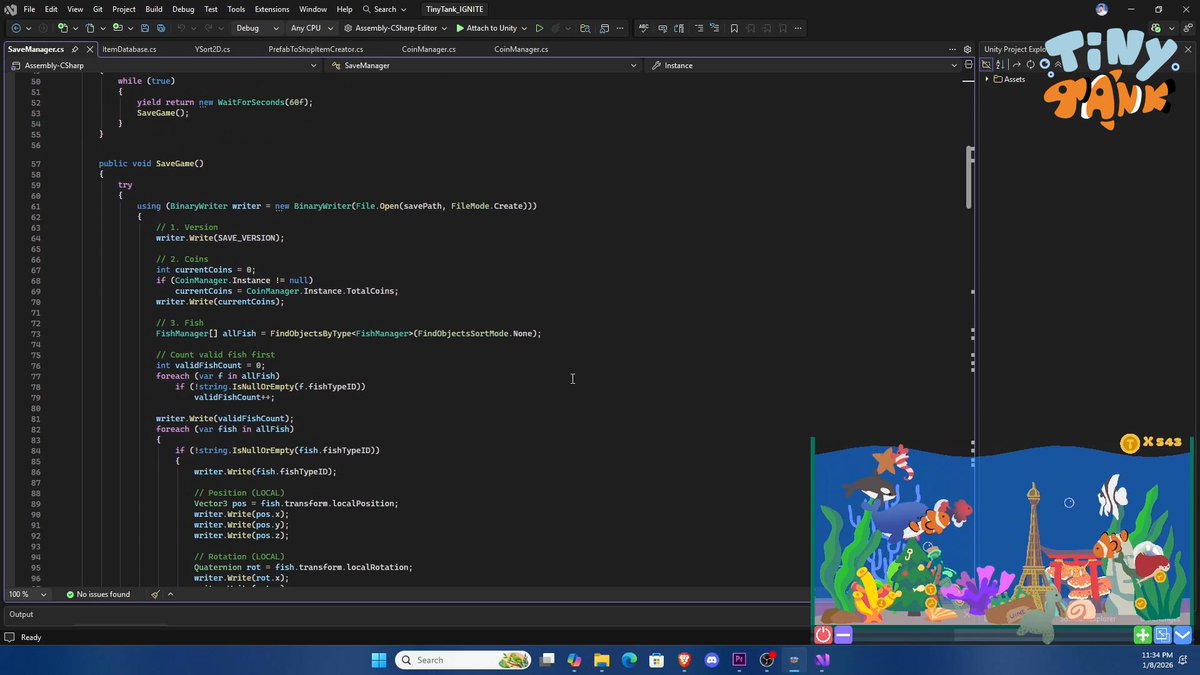Open the editor settings gear icon
Viewport: 1200px width, 675px height.
(967, 49)
